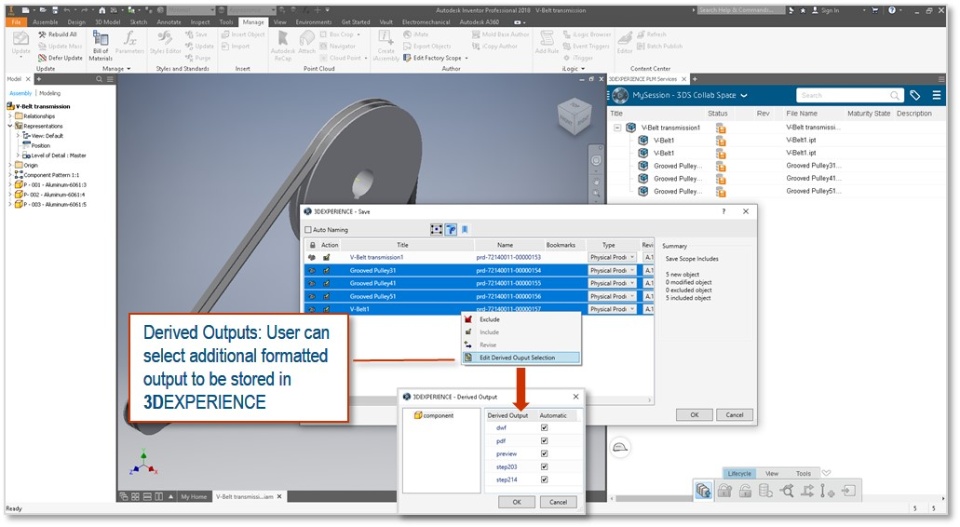Image resolution: width=960 pixels, height=527 pixels.
Task: Click the tag icon in 3DEXPERIENCE panel header
Action: (915, 95)
